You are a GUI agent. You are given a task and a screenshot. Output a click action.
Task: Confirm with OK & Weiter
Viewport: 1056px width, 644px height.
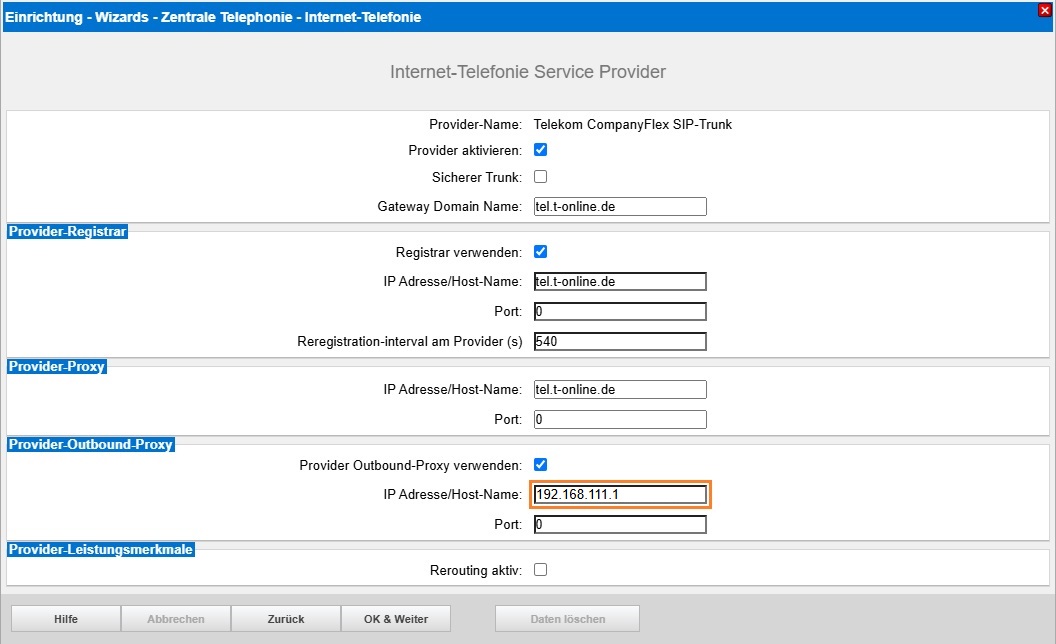tap(396, 619)
